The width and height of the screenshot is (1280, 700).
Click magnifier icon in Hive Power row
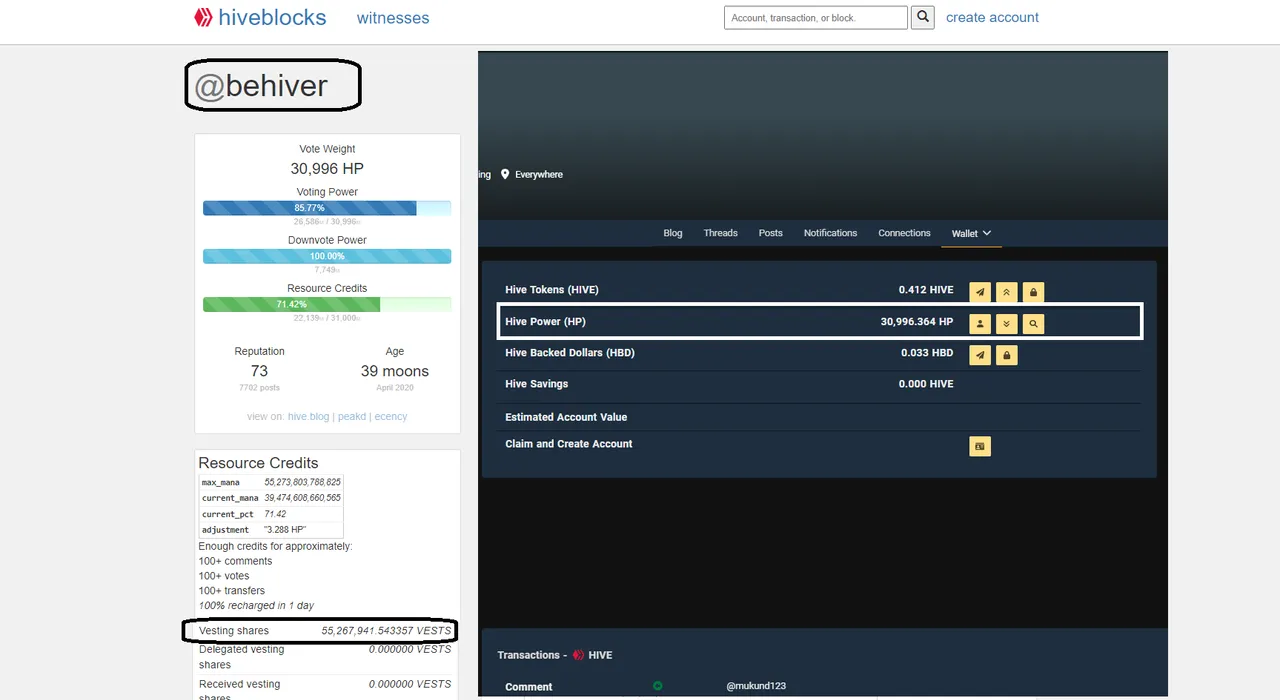pyautogui.click(x=1034, y=323)
